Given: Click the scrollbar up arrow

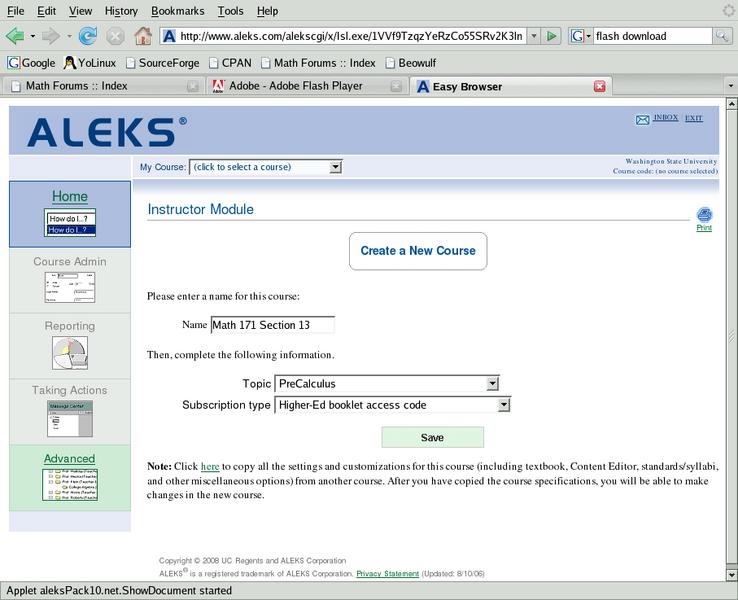Looking at the screenshot, I should [731, 104].
